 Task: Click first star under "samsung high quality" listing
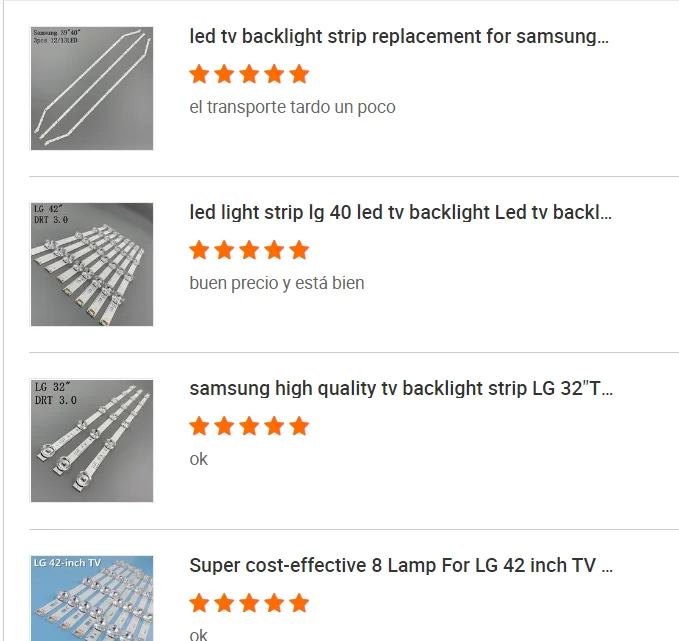(199, 427)
